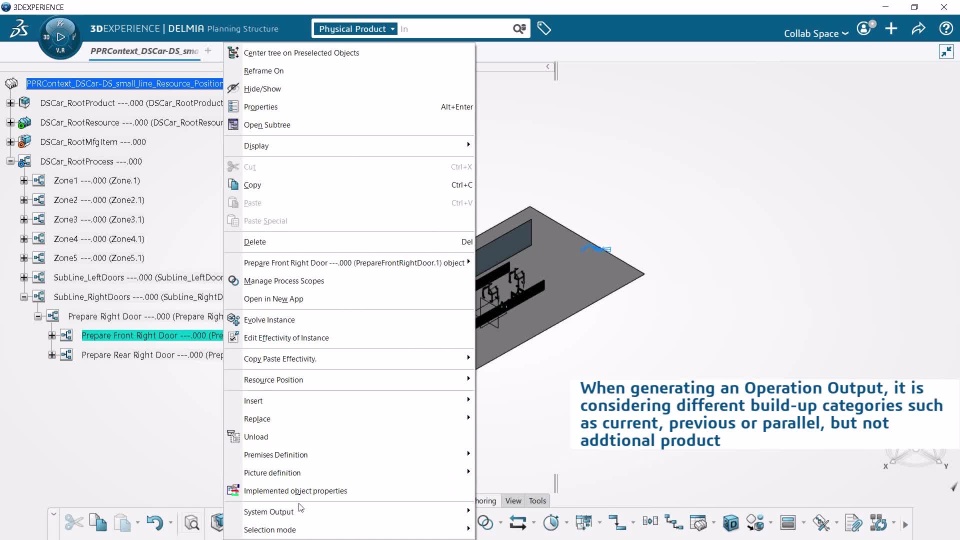Expand the Zone3 tree node
This screenshot has width=960, height=540.
coord(24,219)
